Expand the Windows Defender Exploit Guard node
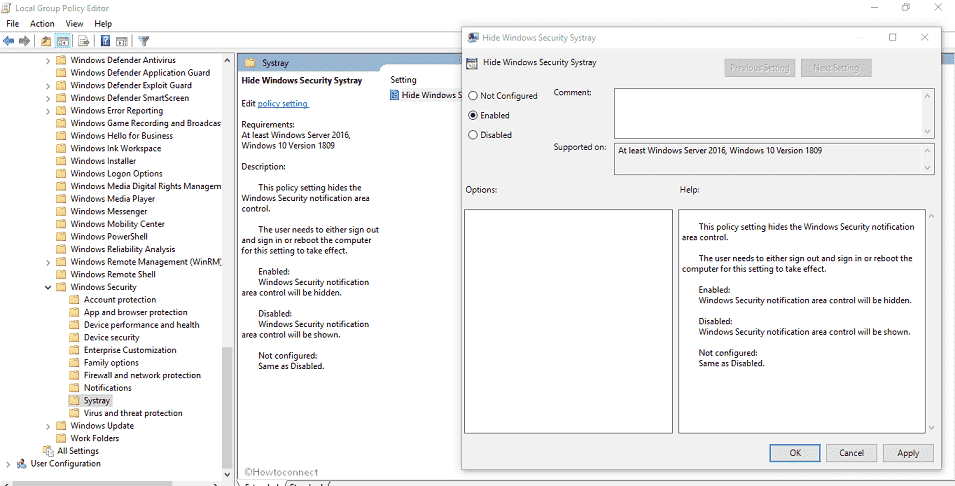The height and width of the screenshot is (486, 955). pos(48,85)
